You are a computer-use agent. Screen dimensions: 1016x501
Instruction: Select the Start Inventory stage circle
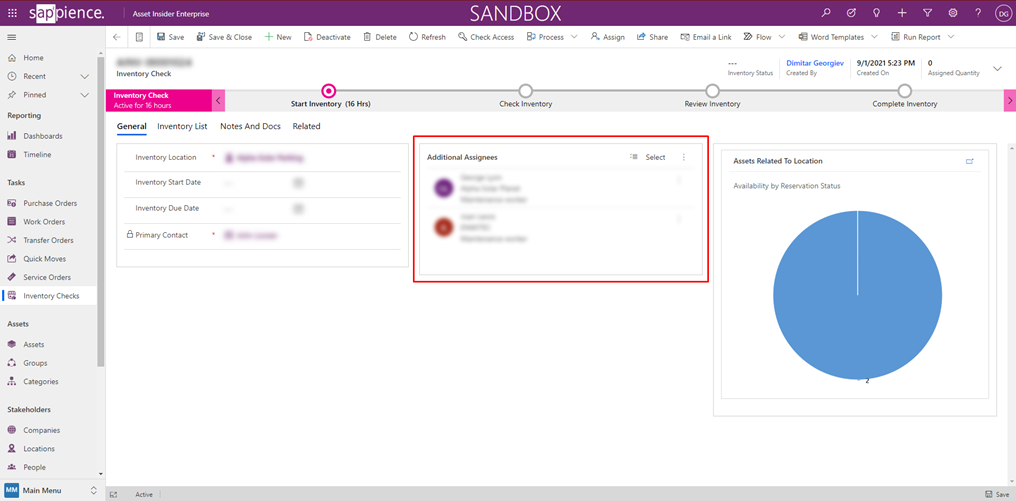[329, 91]
